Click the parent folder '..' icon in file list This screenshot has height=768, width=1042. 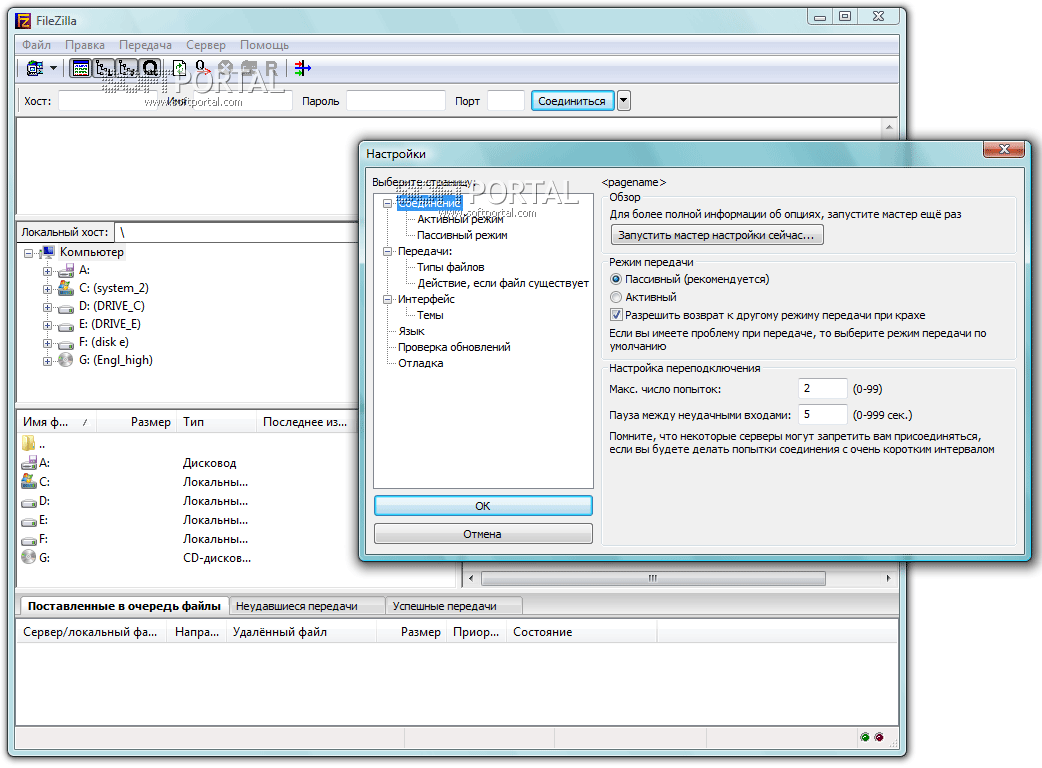click(29, 443)
